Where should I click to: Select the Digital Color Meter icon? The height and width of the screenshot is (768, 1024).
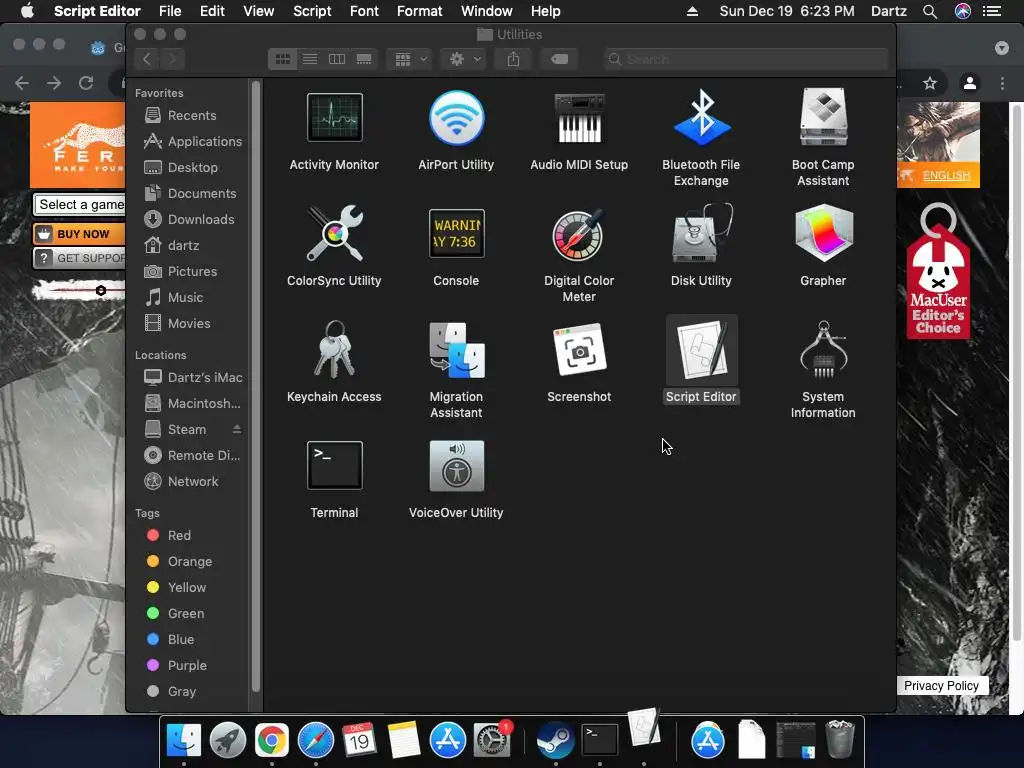point(579,234)
